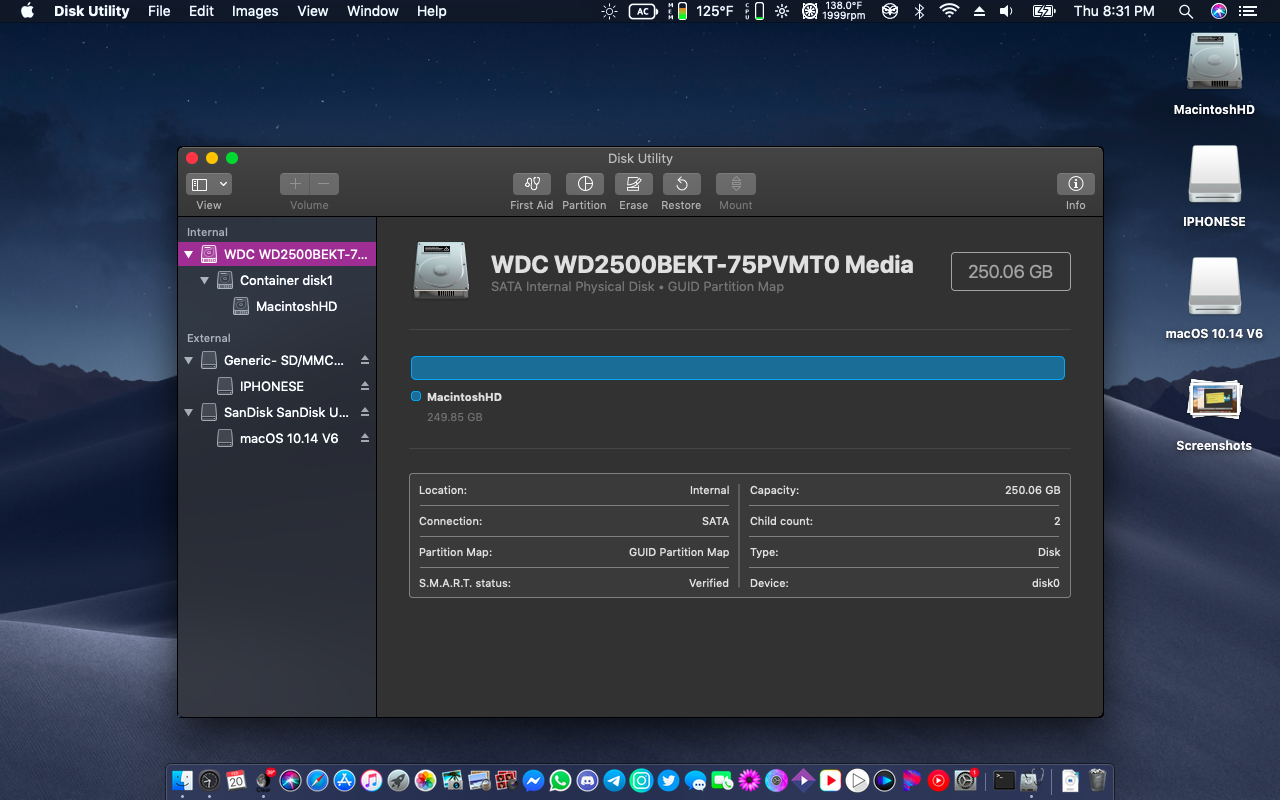Select macOS 10.14 V6 desktop drive icon
This screenshot has width=1280, height=800.
tap(1214, 286)
